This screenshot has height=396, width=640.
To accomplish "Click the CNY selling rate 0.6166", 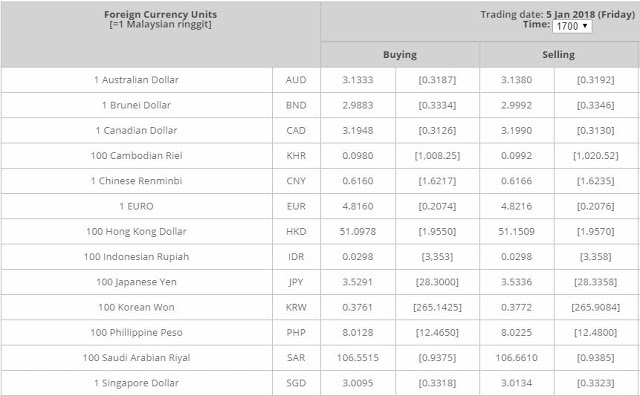I will 516,181.
